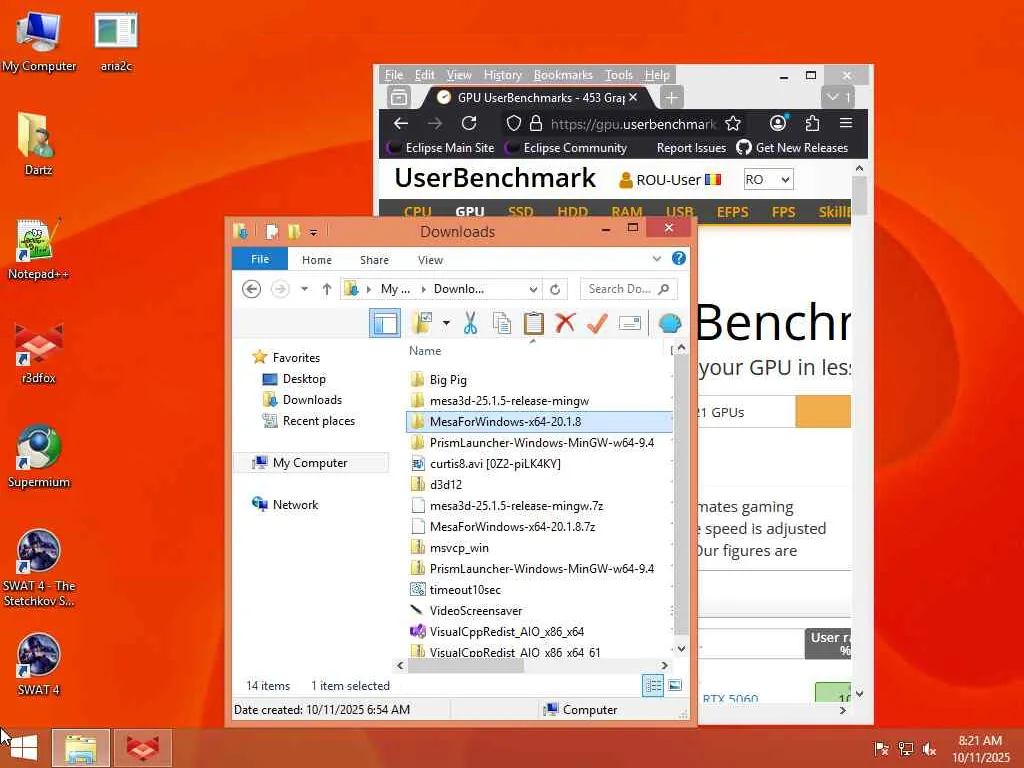The height and width of the screenshot is (768, 1024).
Task: Open browser extensions puzzle icon
Action: coord(812,123)
